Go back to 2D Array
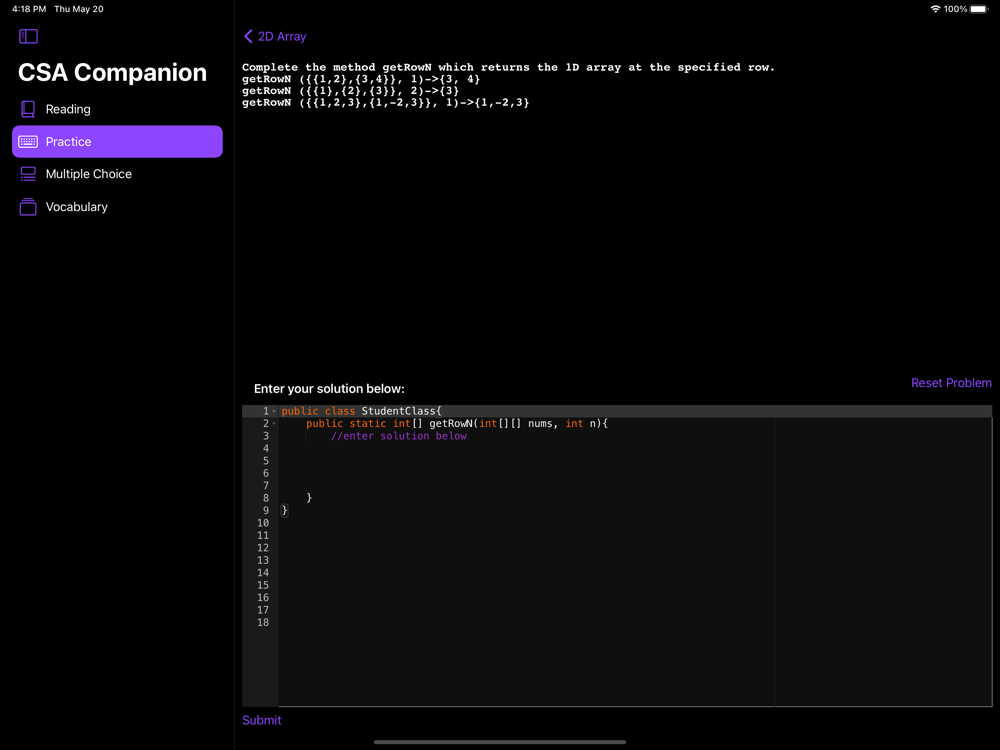The image size is (1000, 750). pos(275,36)
